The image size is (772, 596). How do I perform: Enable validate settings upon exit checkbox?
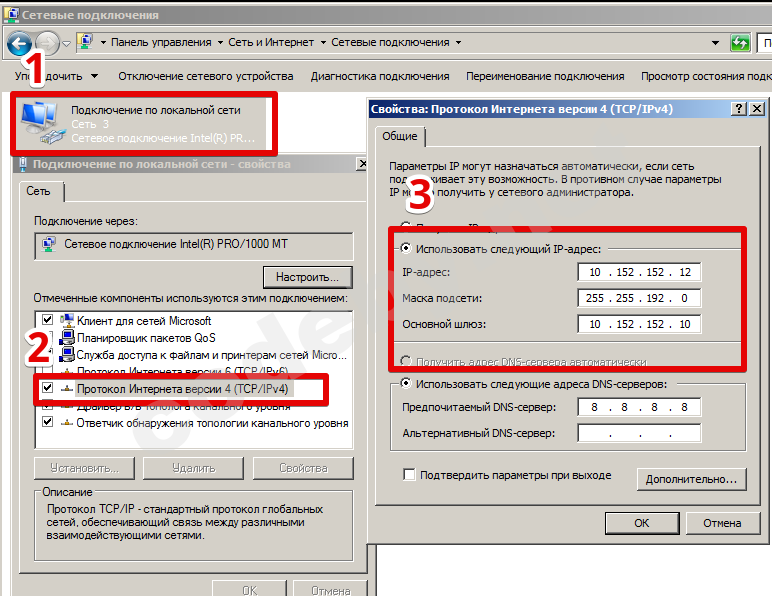click(x=409, y=474)
